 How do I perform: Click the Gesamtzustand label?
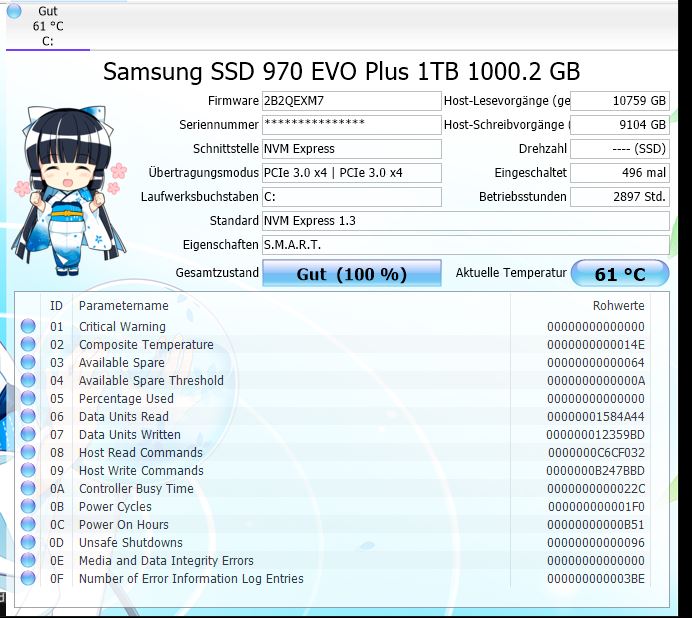pyautogui.click(x=217, y=273)
